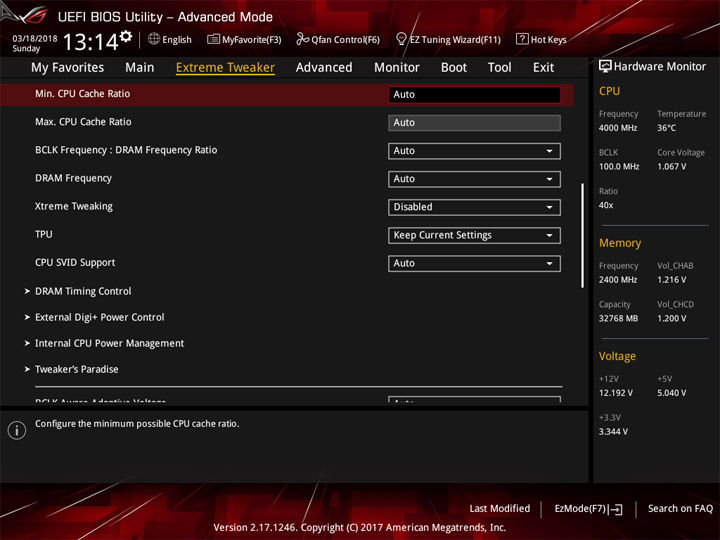Open the DRAM Frequency dropdown
720x540 pixels.
pyautogui.click(x=474, y=179)
